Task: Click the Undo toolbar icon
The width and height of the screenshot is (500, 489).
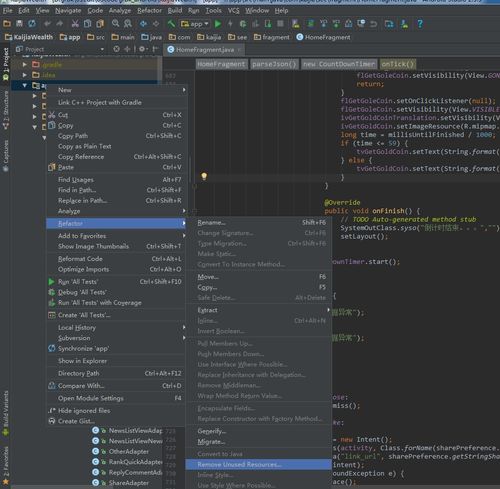Action: pyautogui.click(x=47, y=24)
